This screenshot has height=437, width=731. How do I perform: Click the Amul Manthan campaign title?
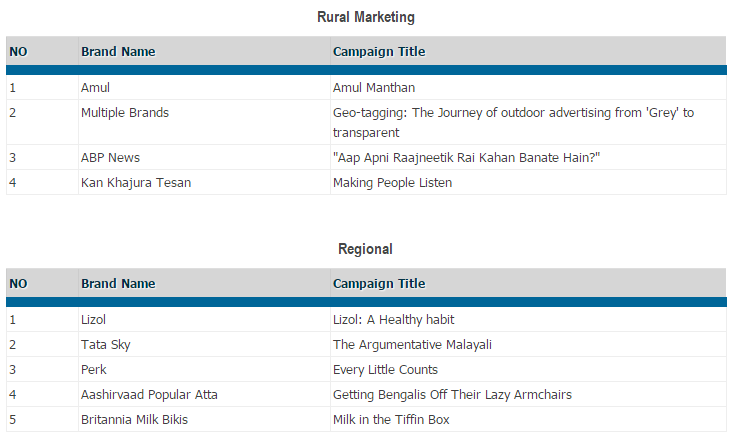pyautogui.click(x=373, y=88)
